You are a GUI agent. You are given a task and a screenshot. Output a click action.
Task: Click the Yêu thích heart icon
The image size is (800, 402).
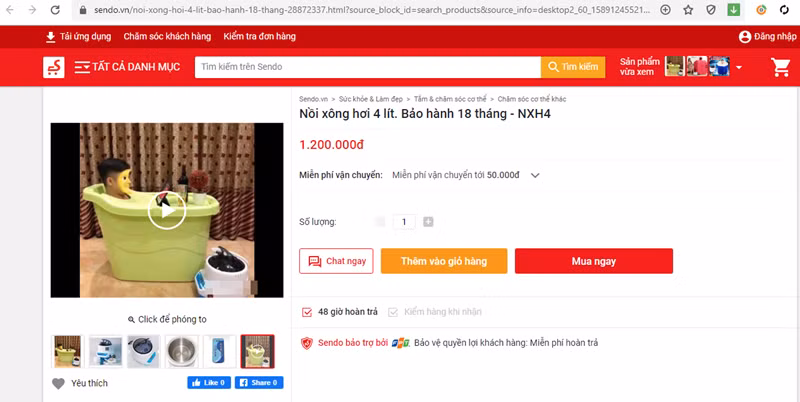pos(59,384)
